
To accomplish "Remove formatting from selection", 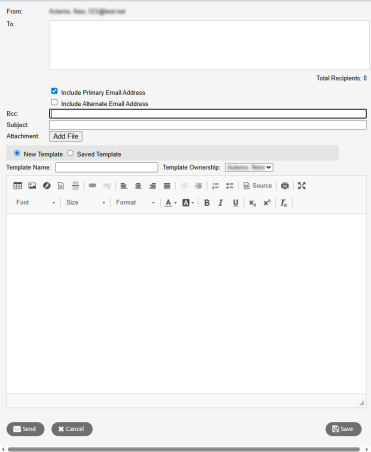I will [x=284, y=203].
